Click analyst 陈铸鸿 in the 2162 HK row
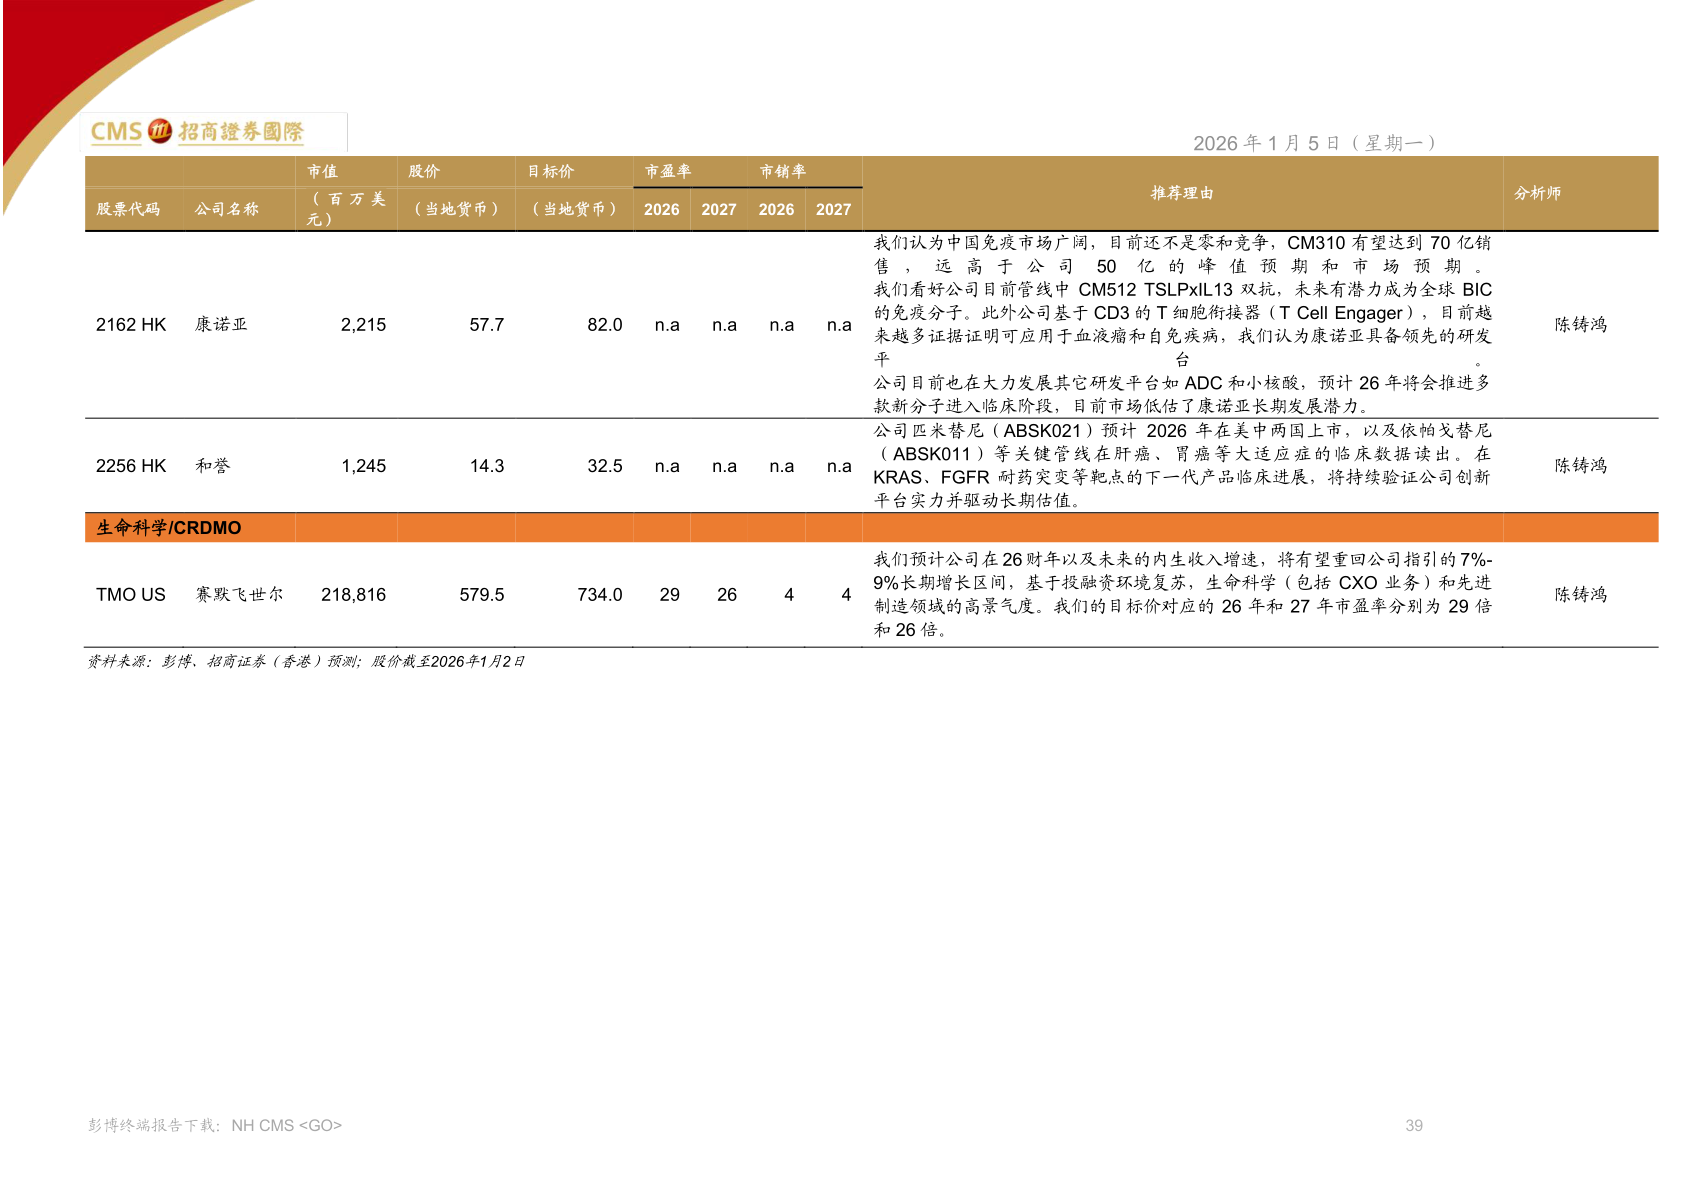The image size is (1684, 1192). click(x=1580, y=325)
